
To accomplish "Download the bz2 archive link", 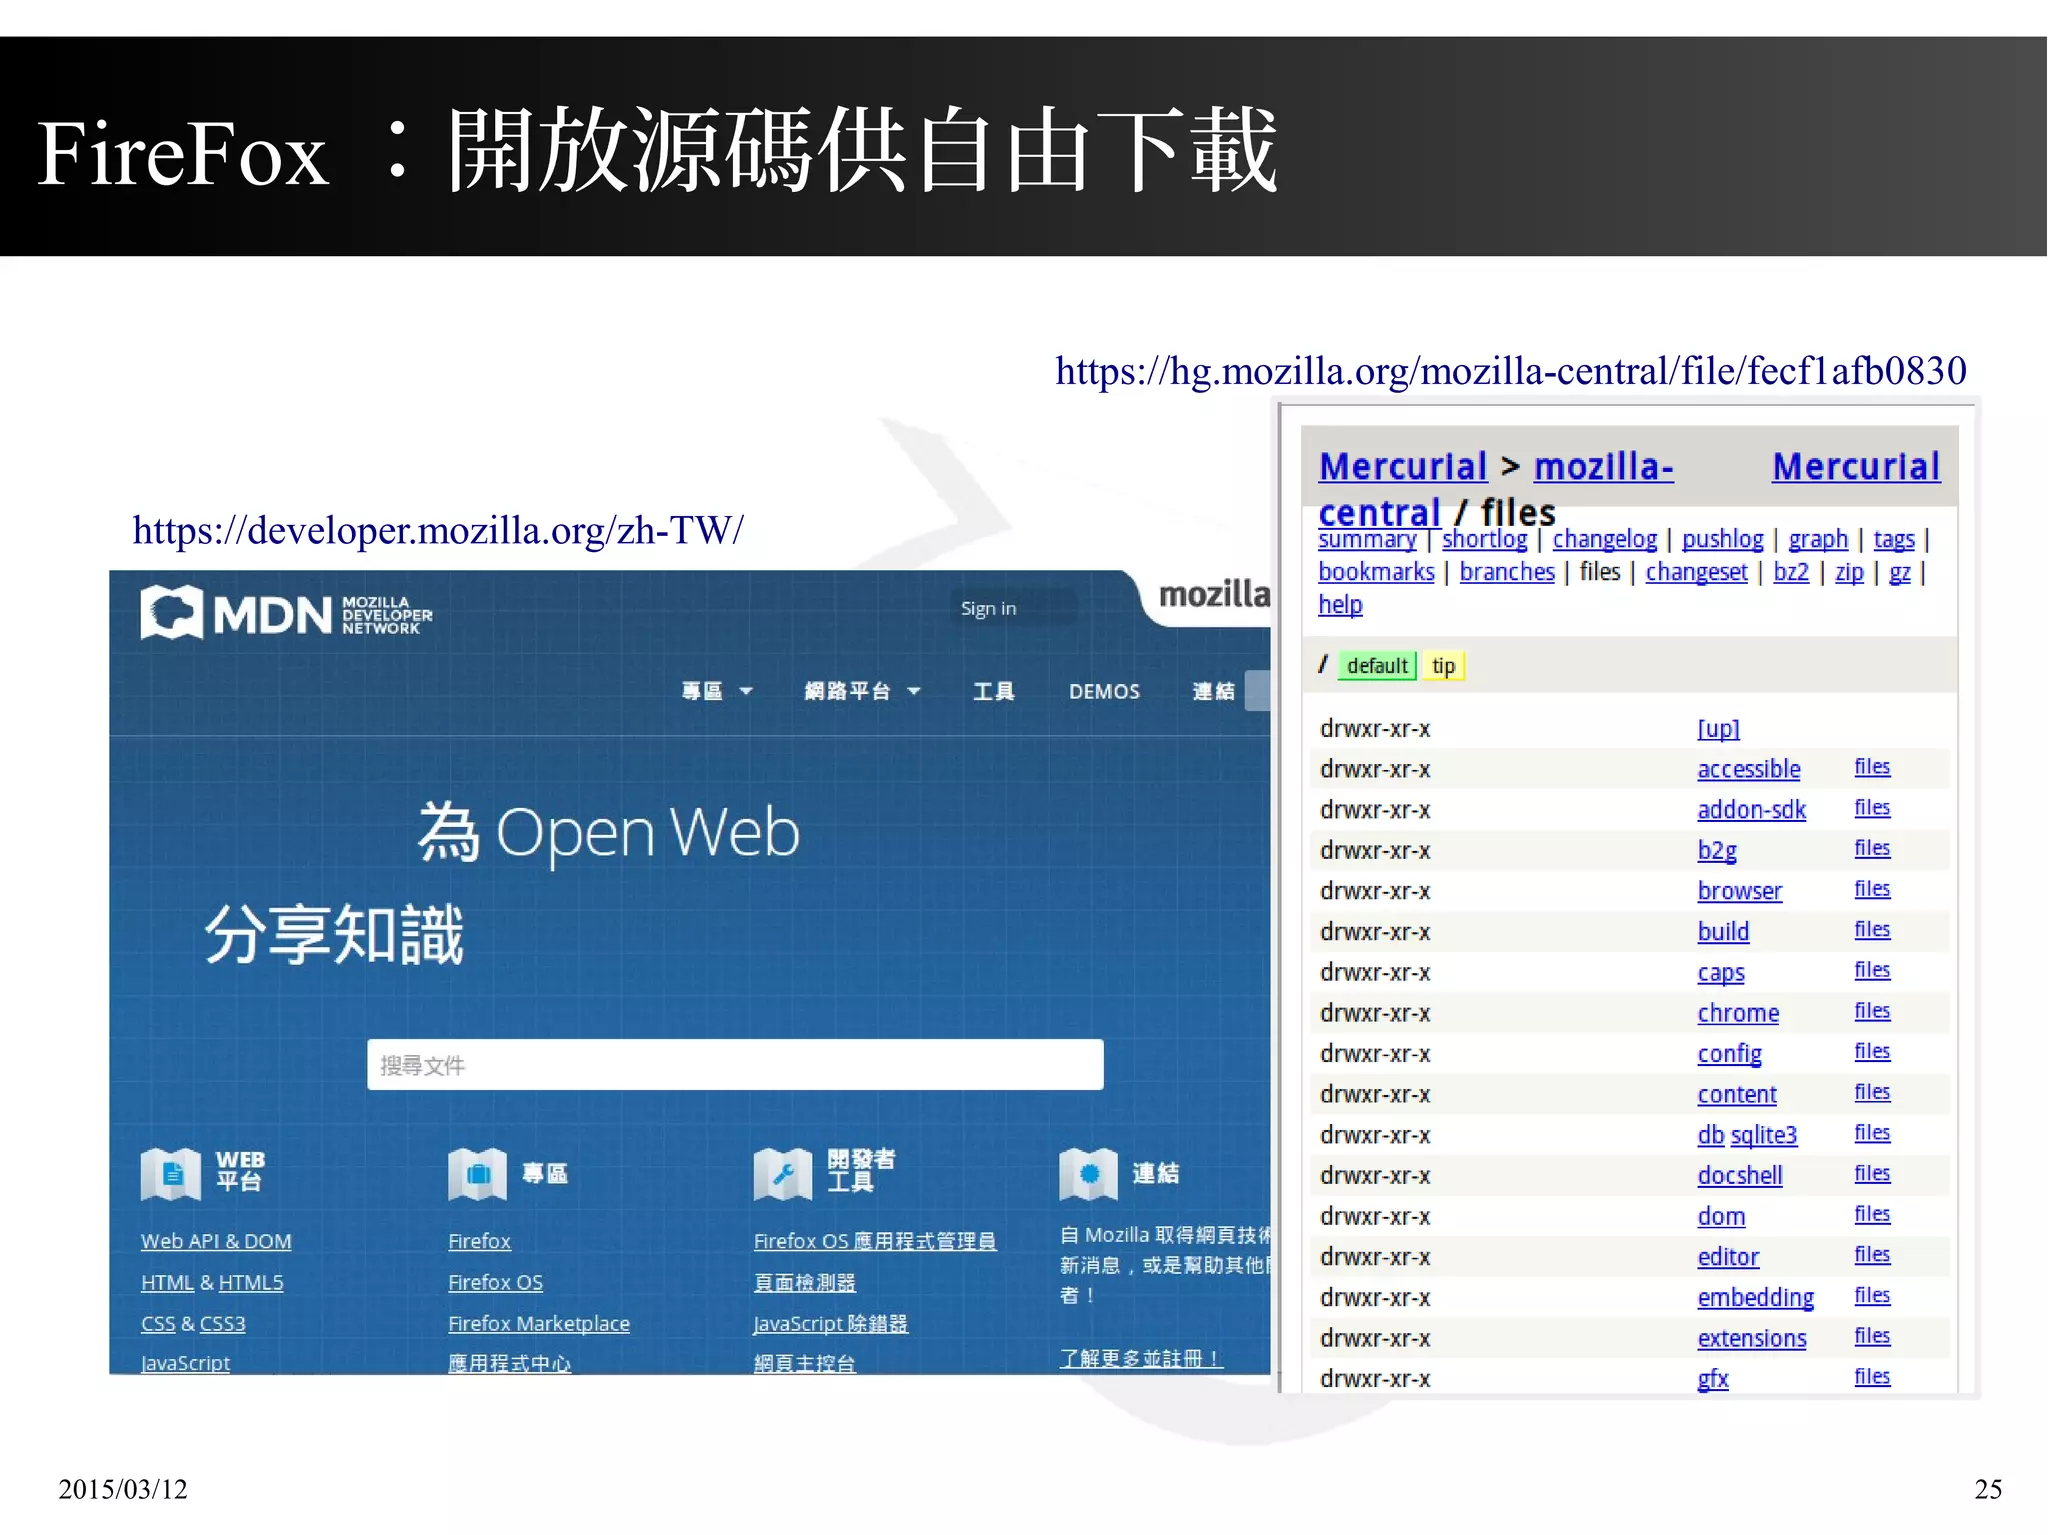I will click(1791, 572).
